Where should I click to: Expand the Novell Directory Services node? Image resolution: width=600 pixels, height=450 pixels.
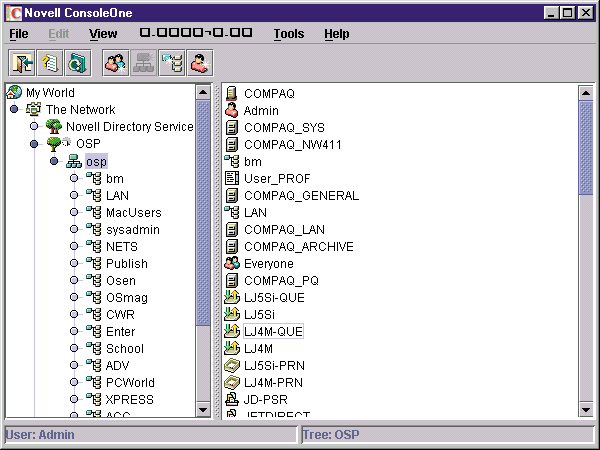34,127
